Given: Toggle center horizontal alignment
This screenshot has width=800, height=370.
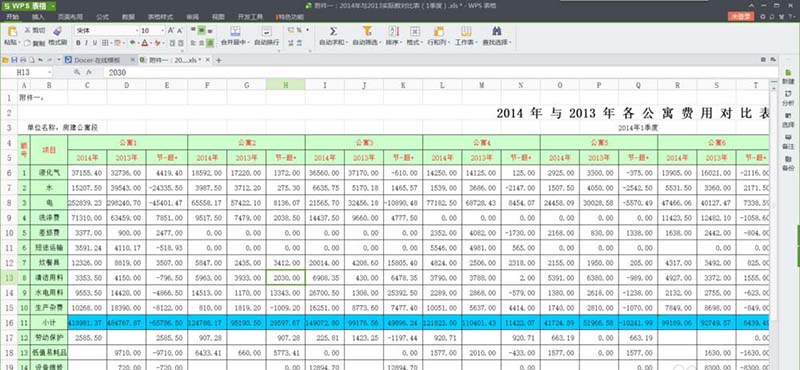Looking at the screenshot, I should [202, 43].
